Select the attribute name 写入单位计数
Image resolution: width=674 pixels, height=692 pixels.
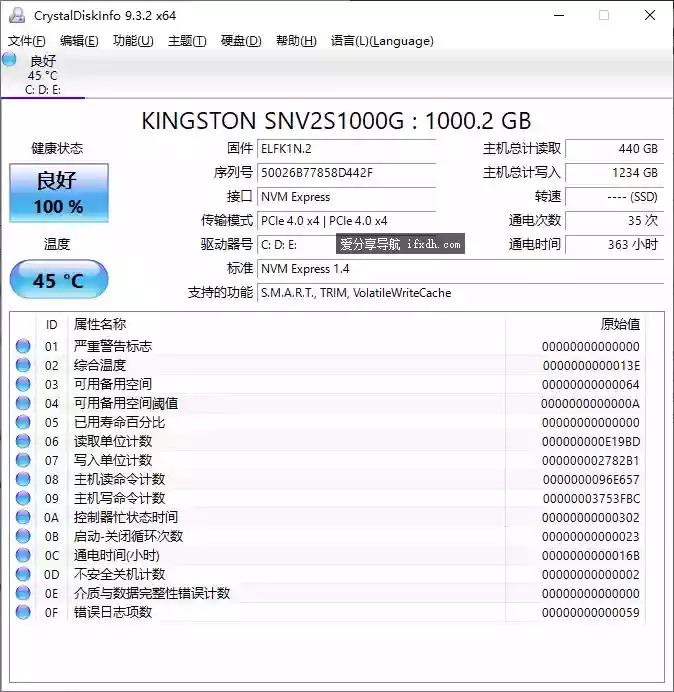point(113,460)
